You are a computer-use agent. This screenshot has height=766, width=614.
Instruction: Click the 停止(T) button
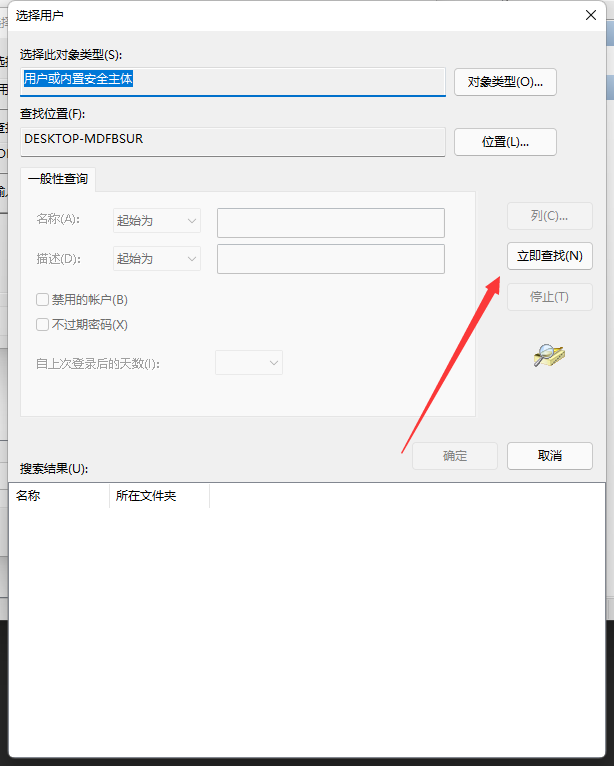[x=550, y=297]
